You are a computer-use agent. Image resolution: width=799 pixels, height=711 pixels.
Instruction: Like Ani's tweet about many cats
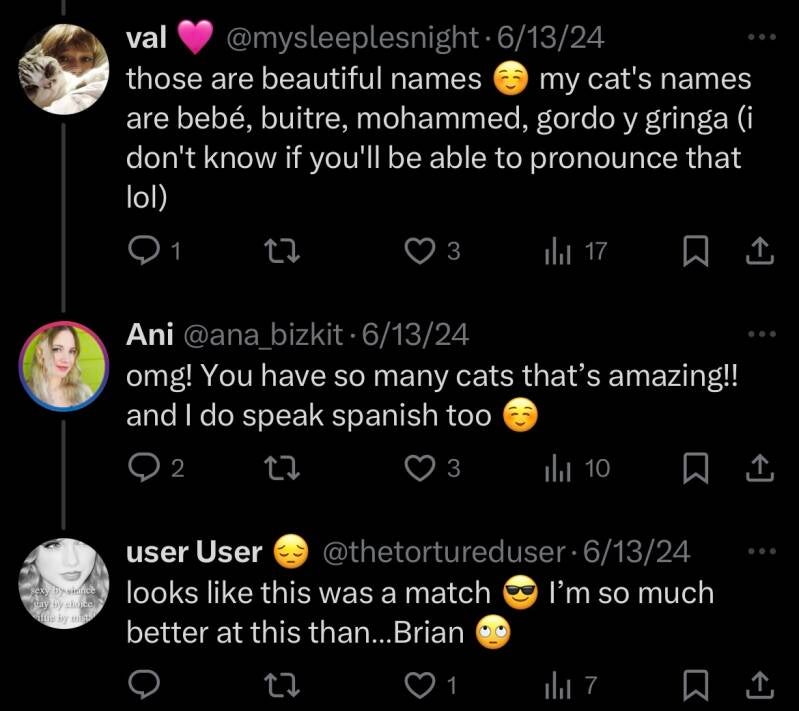[418, 468]
